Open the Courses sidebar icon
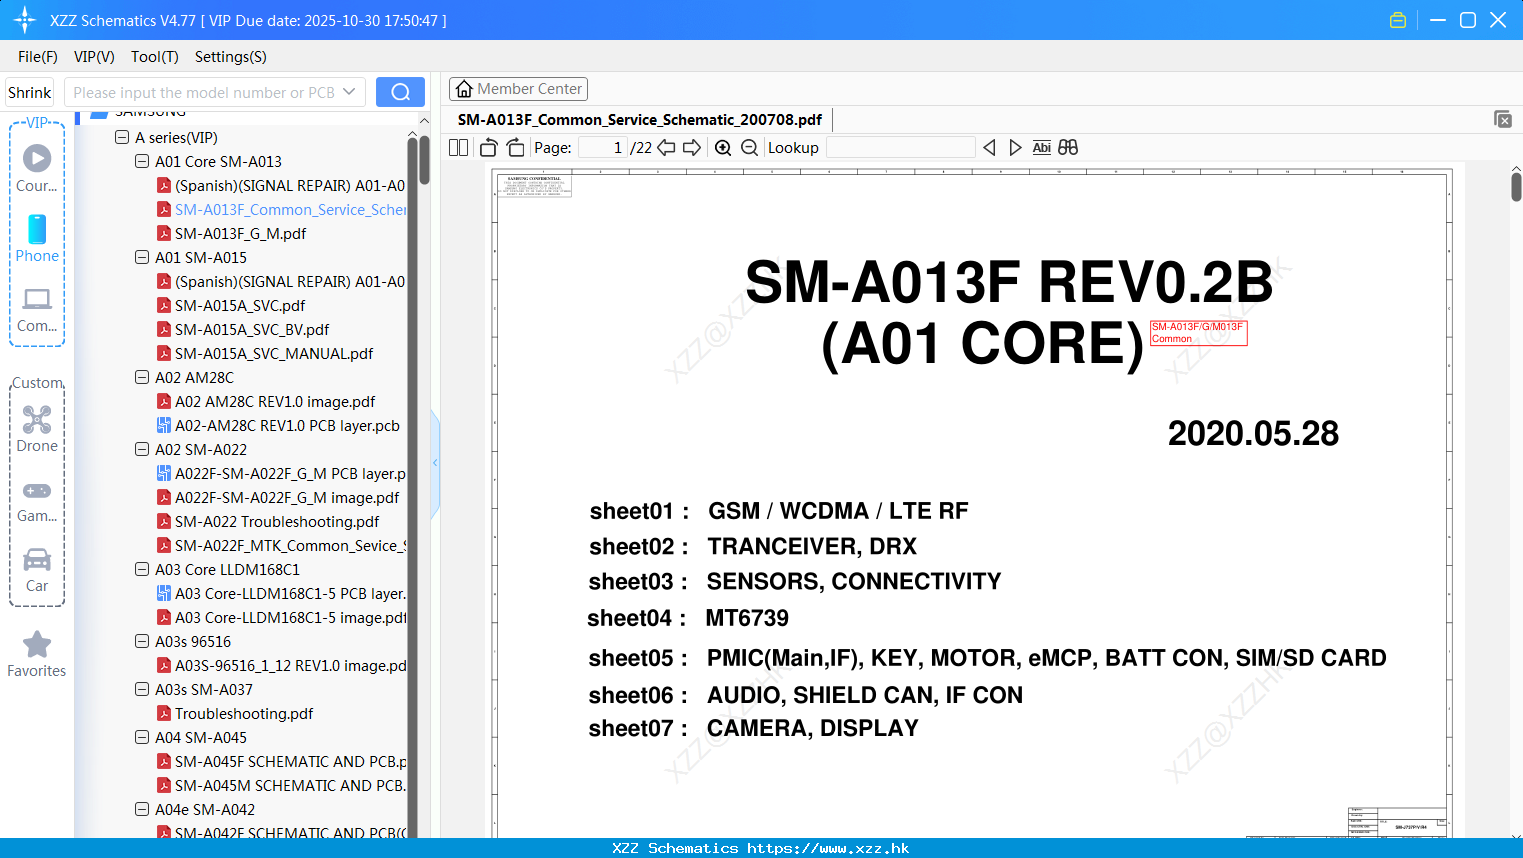 (37, 167)
